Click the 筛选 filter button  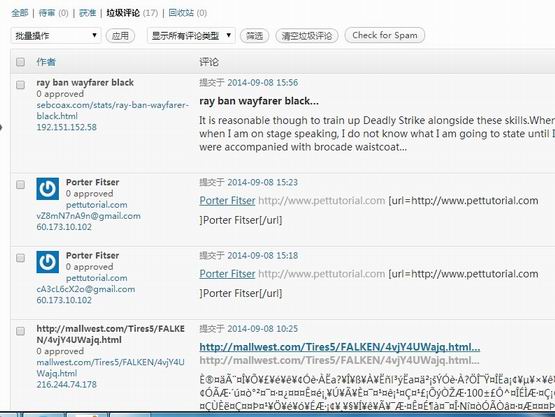[x=254, y=36]
